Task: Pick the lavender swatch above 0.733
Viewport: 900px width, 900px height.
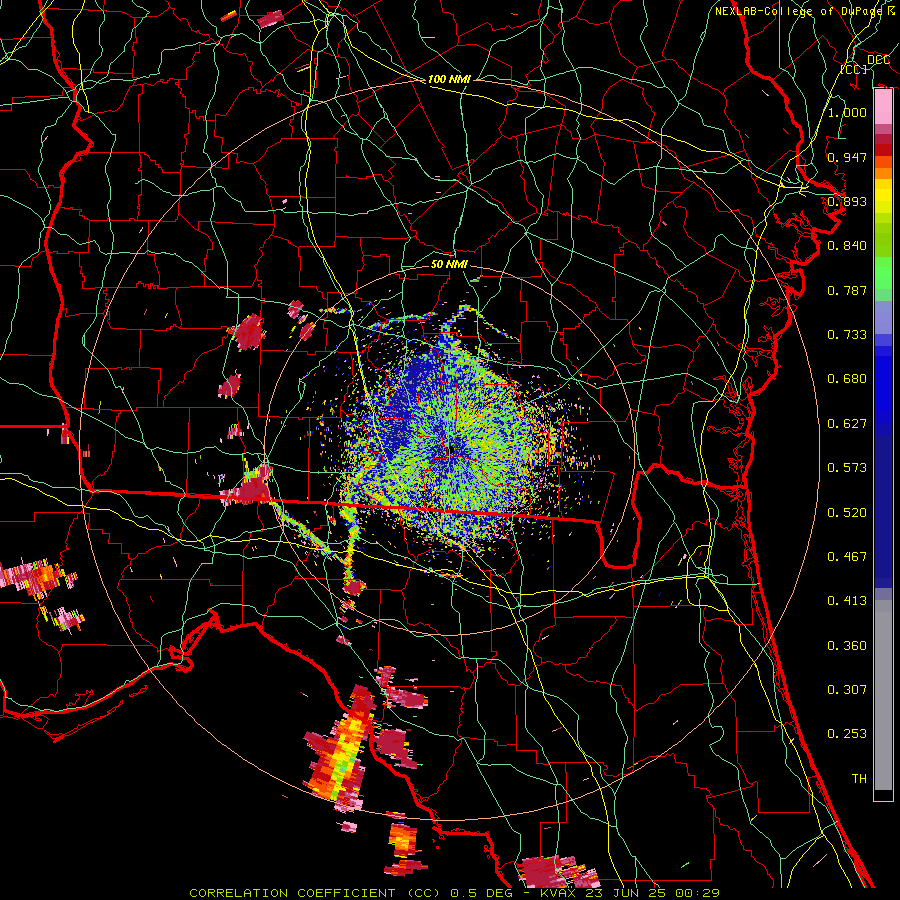Action: (883, 317)
